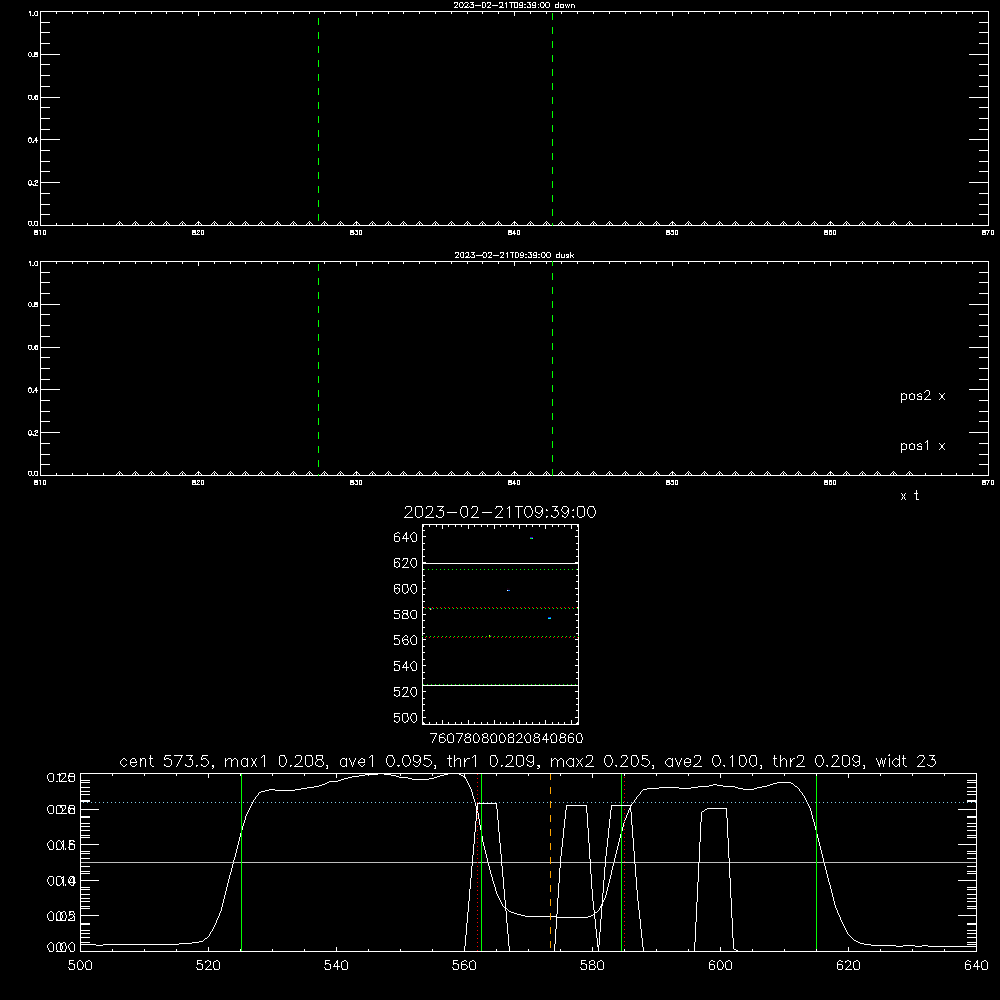Click the 580 tick label on bottom plot x-axis
This screenshot has height=1000, width=1000.
pos(592,966)
